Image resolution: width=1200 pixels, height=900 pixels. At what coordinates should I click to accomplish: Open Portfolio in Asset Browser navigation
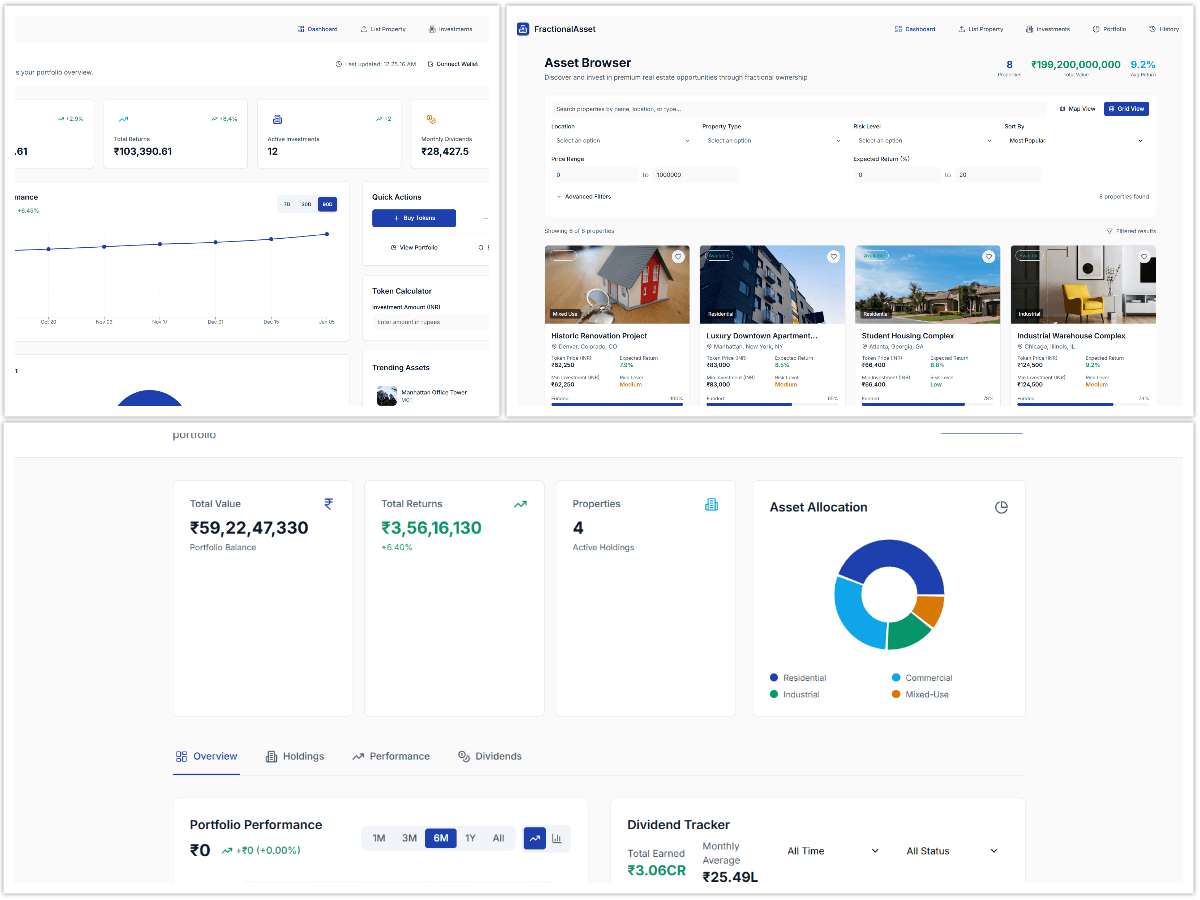pyautogui.click(x=1109, y=30)
